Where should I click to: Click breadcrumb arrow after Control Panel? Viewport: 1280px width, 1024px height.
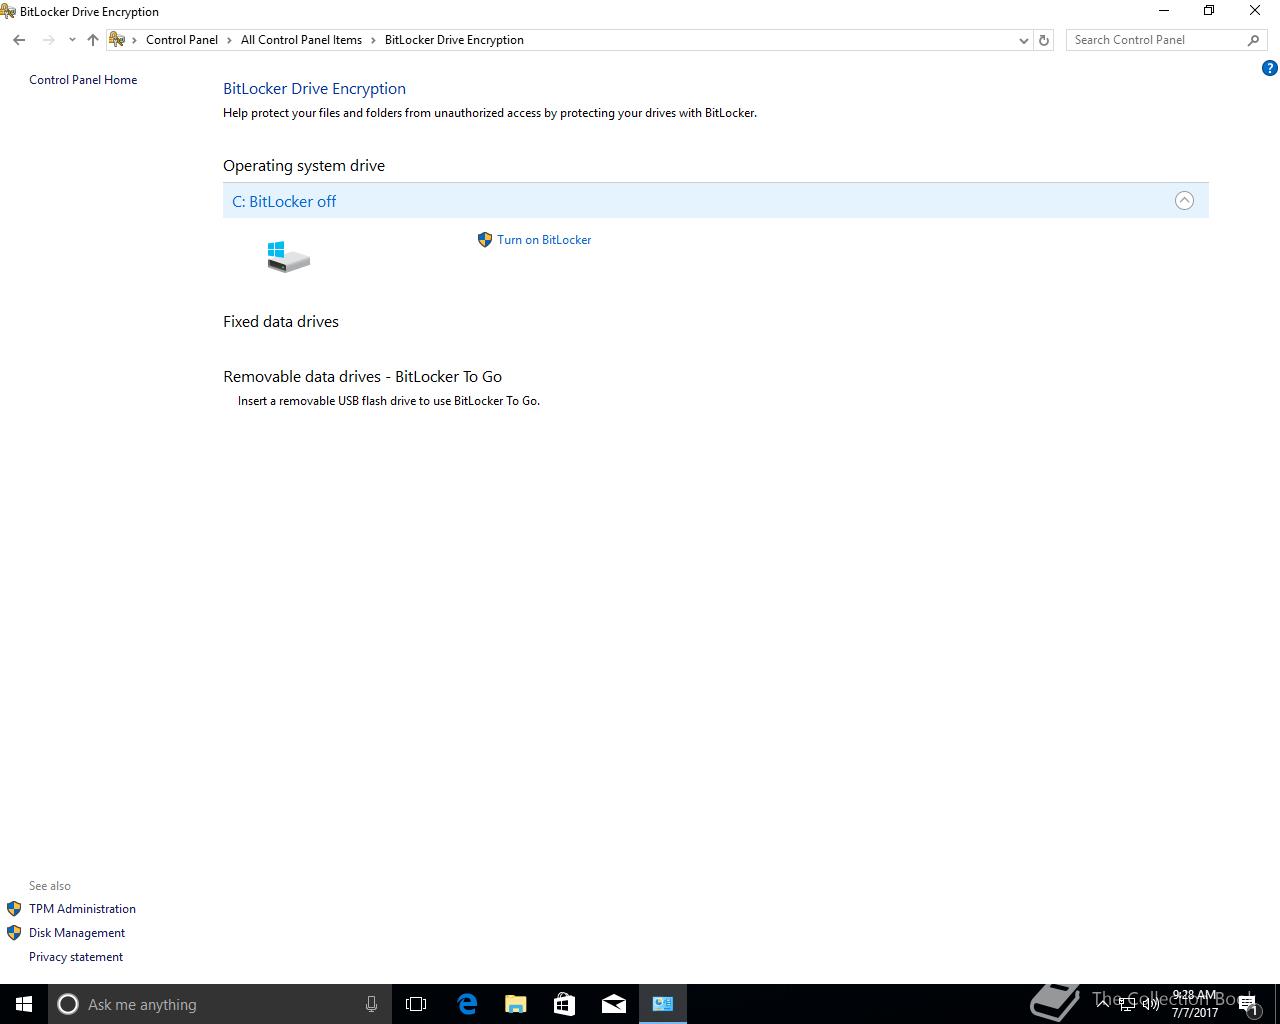(229, 40)
